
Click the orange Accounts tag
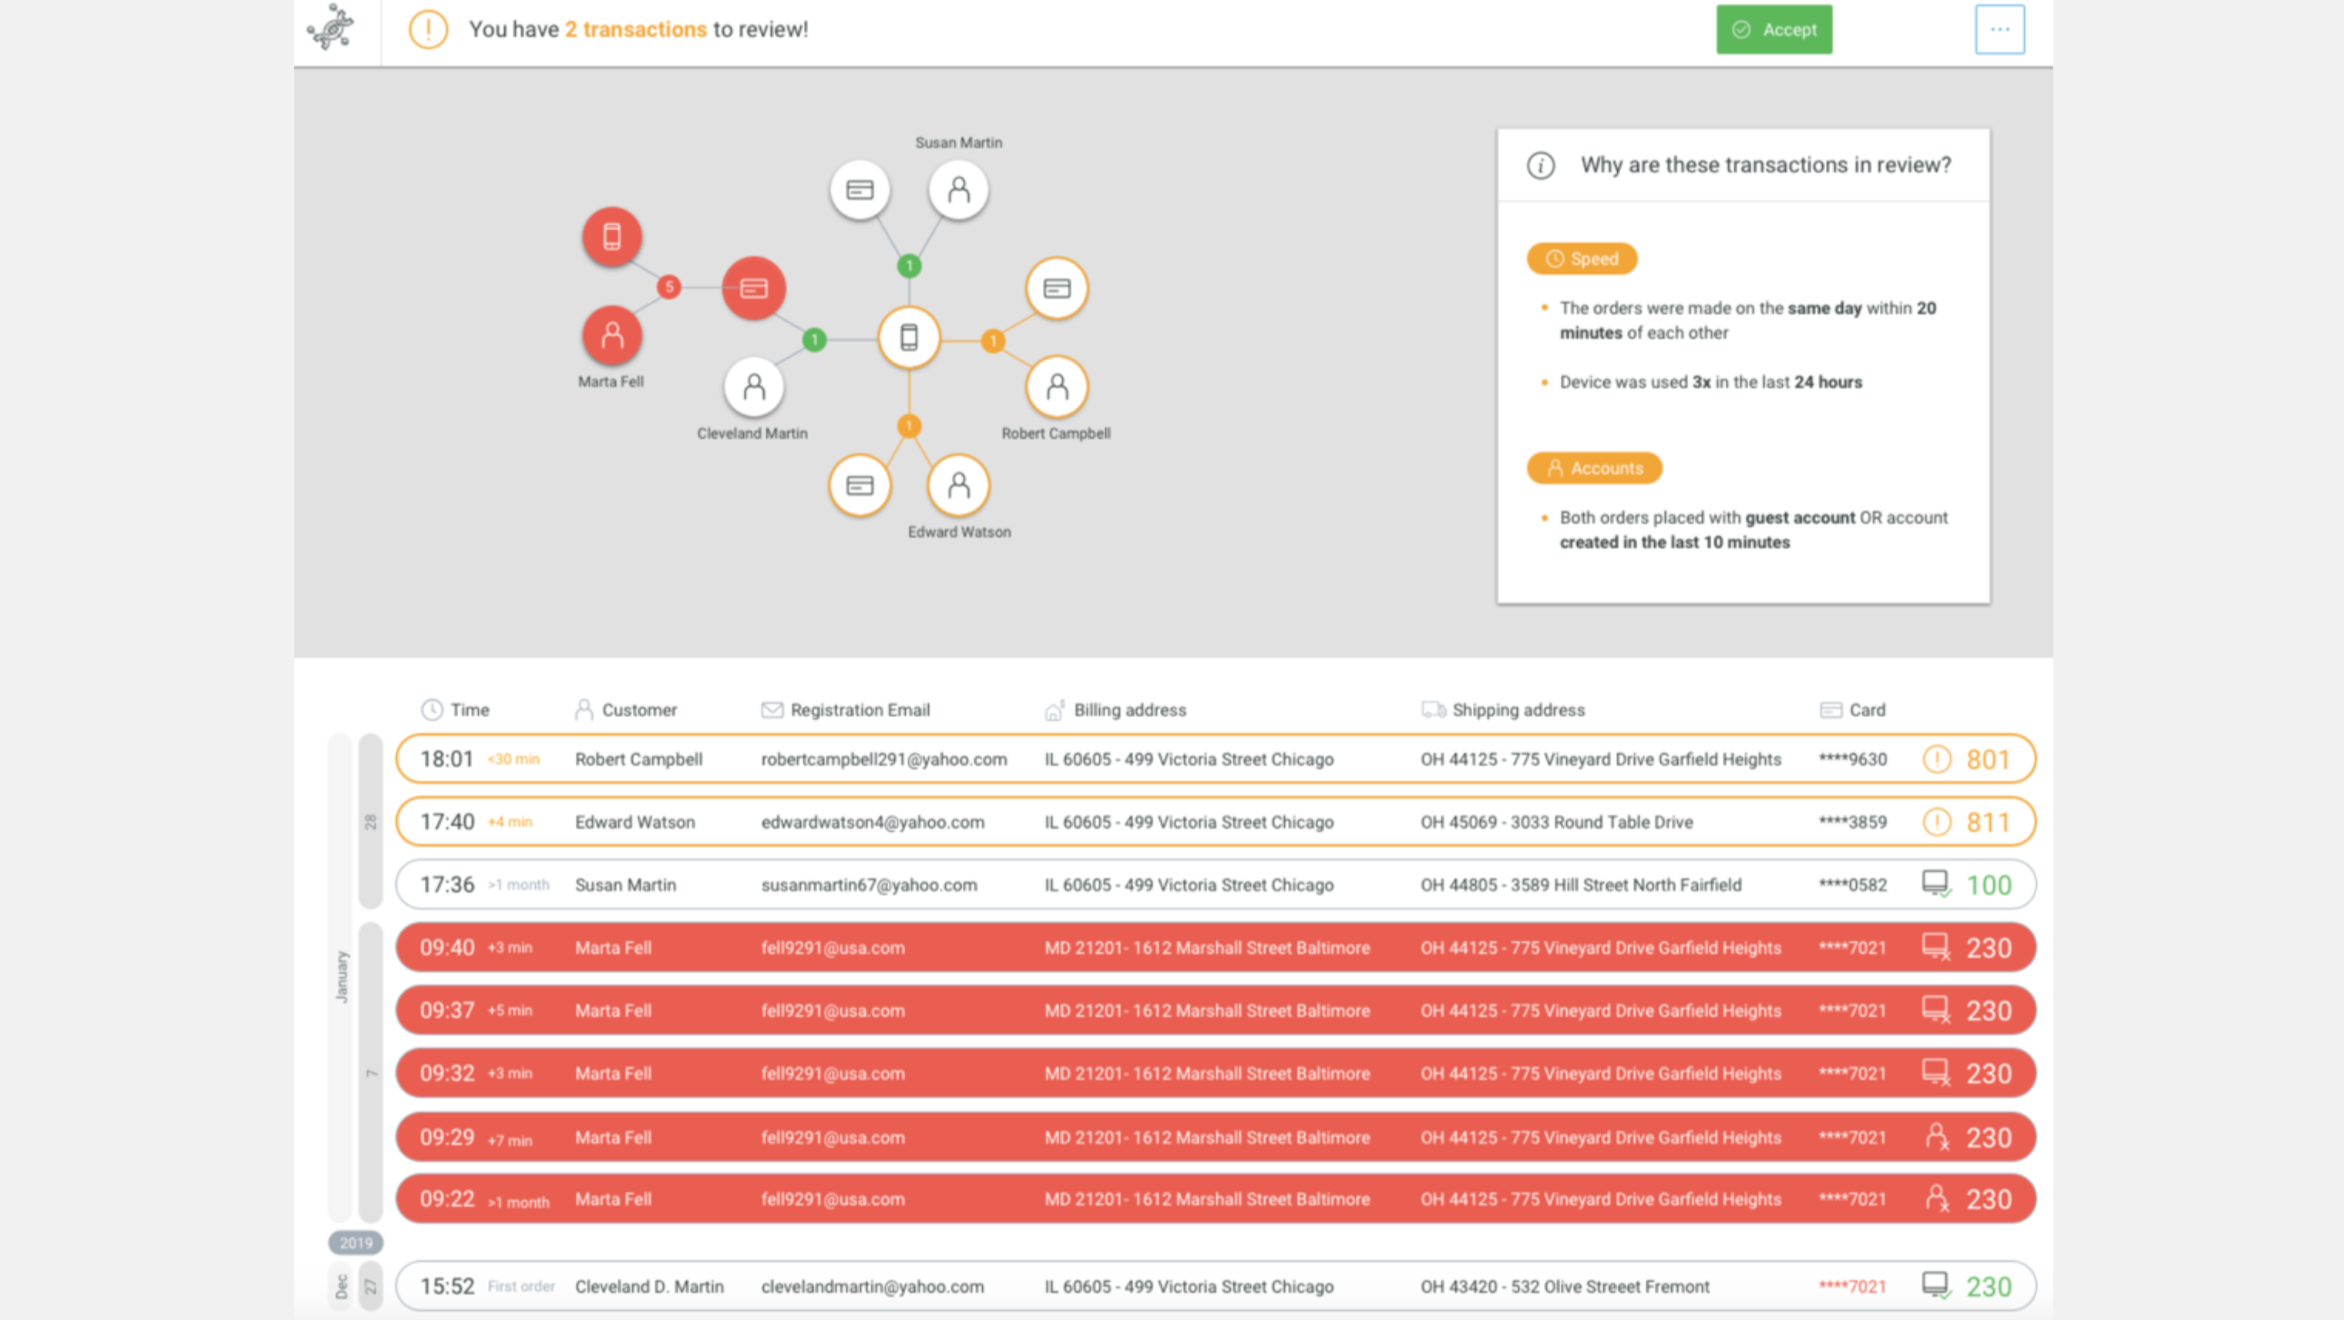(1594, 468)
